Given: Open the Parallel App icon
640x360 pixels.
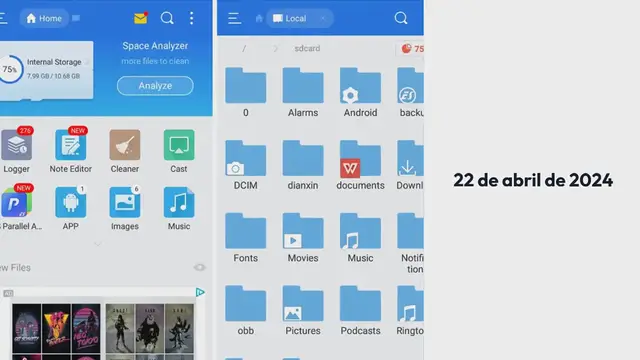Looking at the screenshot, I should click(16, 203).
